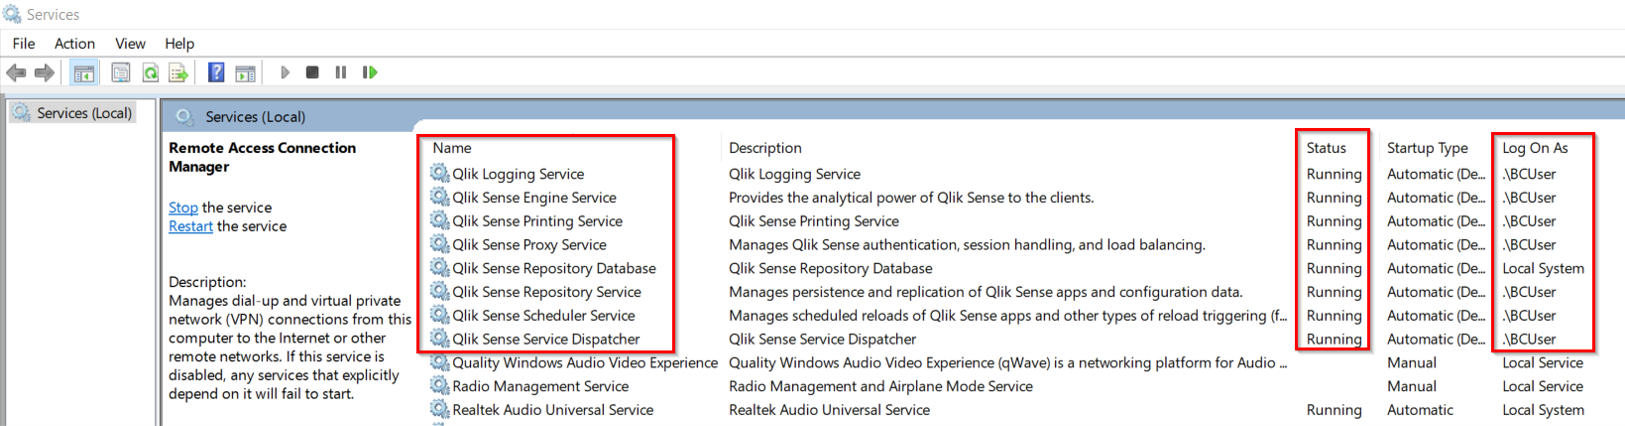Click the Stop the service link
This screenshot has width=1625, height=426.
[x=183, y=207]
